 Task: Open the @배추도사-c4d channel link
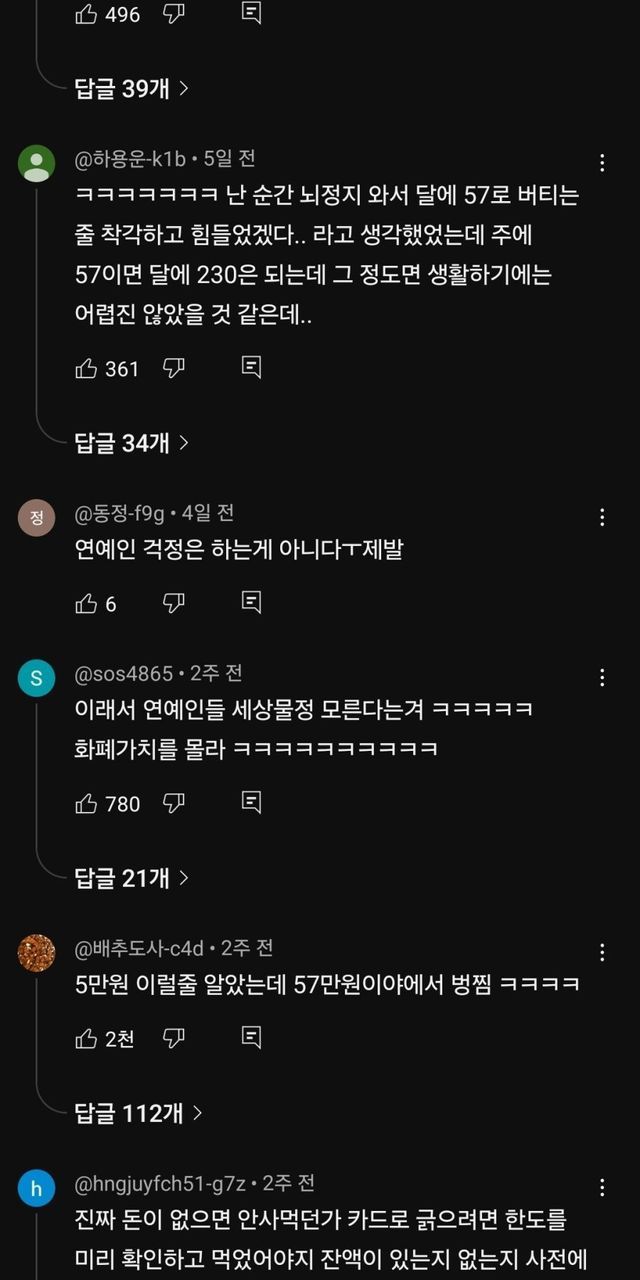tap(139, 947)
